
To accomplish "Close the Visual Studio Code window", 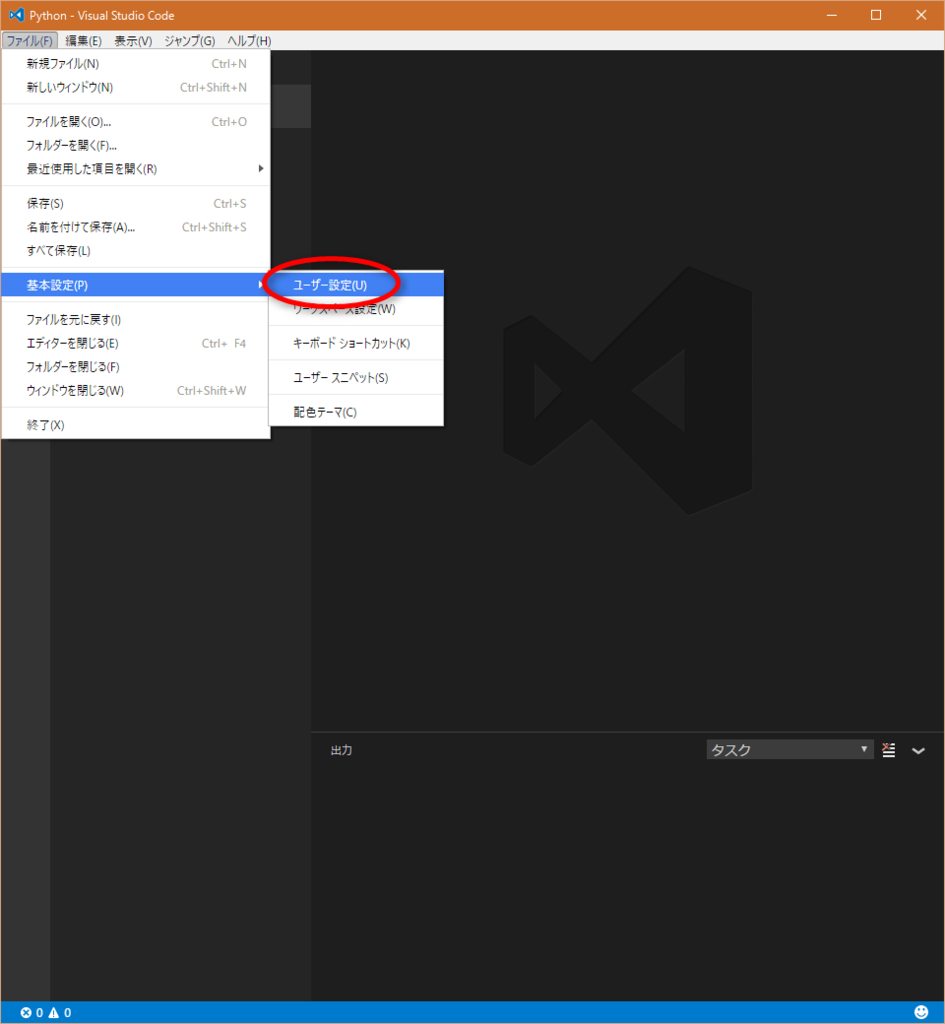I will point(921,14).
